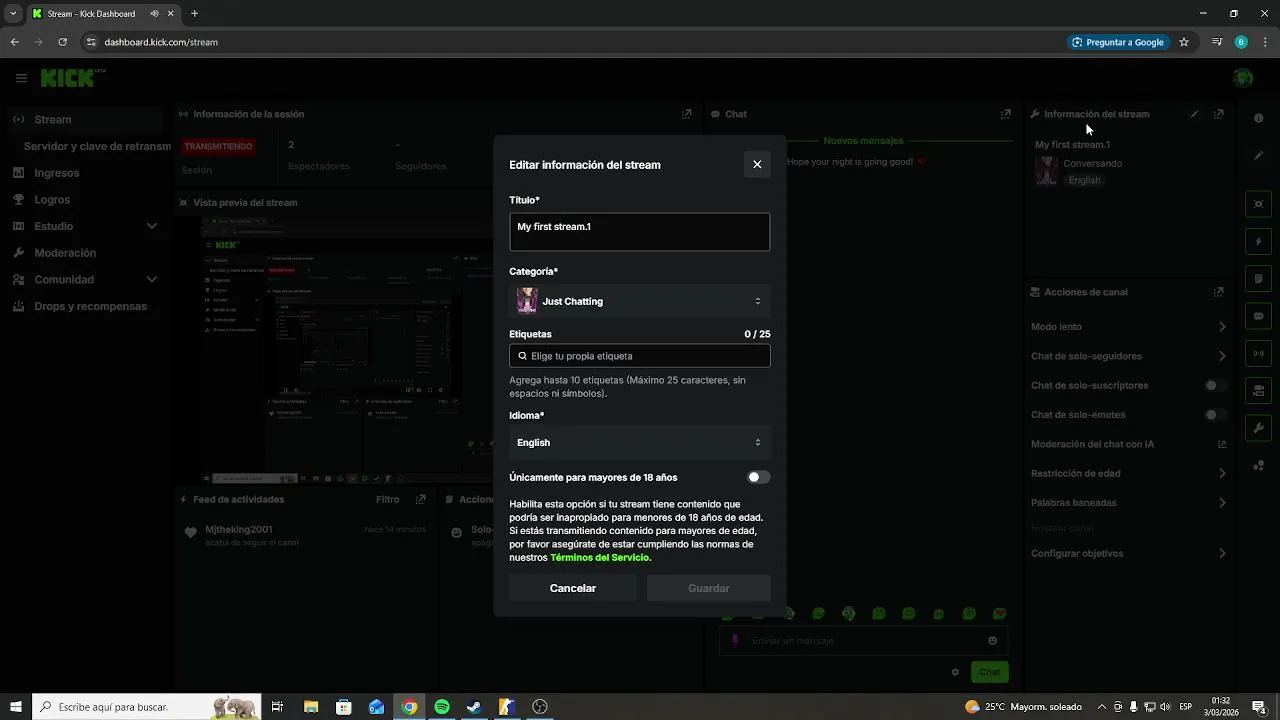Click the chat bubble icon in right sidebar
The height and width of the screenshot is (720, 1280).
[x=1258, y=316]
